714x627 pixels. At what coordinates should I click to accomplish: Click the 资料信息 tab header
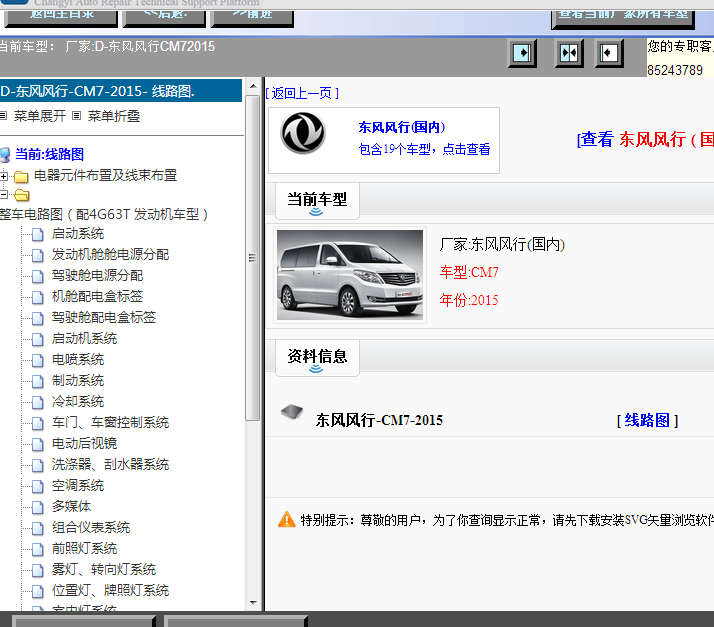point(317,357)
